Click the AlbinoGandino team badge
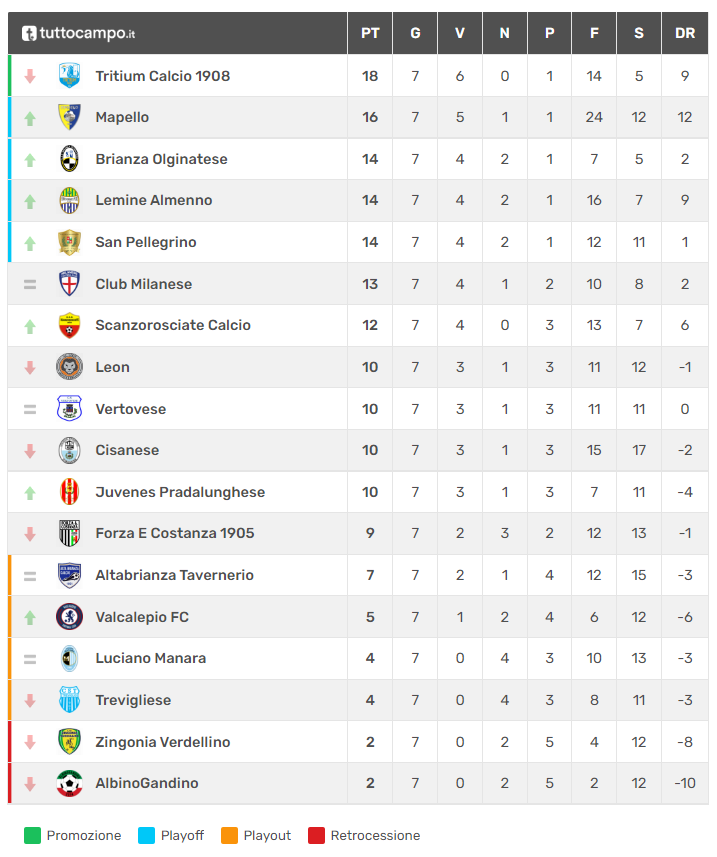This screenshot has height=857, width=717. [69, 783]
